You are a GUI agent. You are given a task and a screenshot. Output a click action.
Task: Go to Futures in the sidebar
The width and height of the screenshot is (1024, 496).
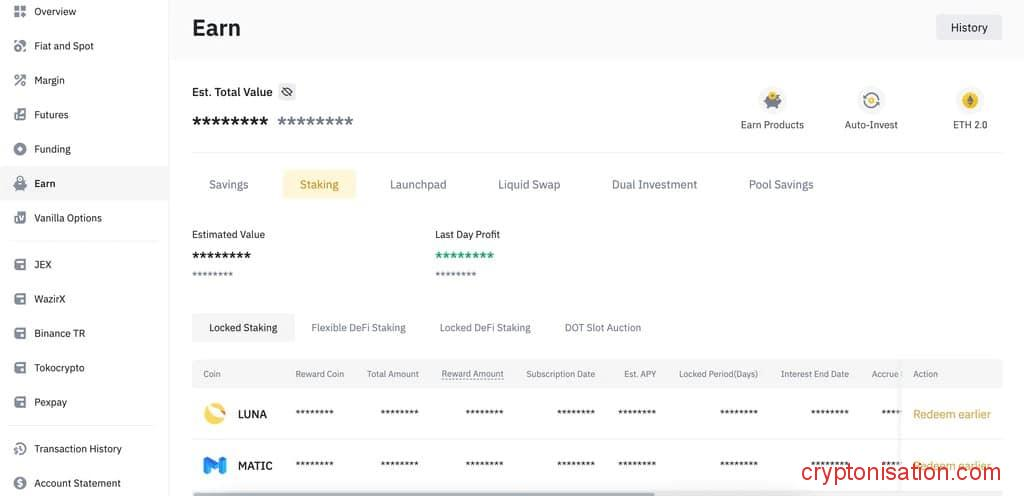(51, 115)
